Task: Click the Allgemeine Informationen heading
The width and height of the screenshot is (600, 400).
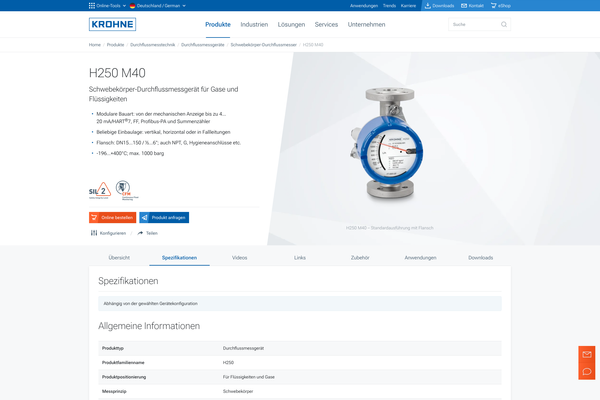Action: 149,326
